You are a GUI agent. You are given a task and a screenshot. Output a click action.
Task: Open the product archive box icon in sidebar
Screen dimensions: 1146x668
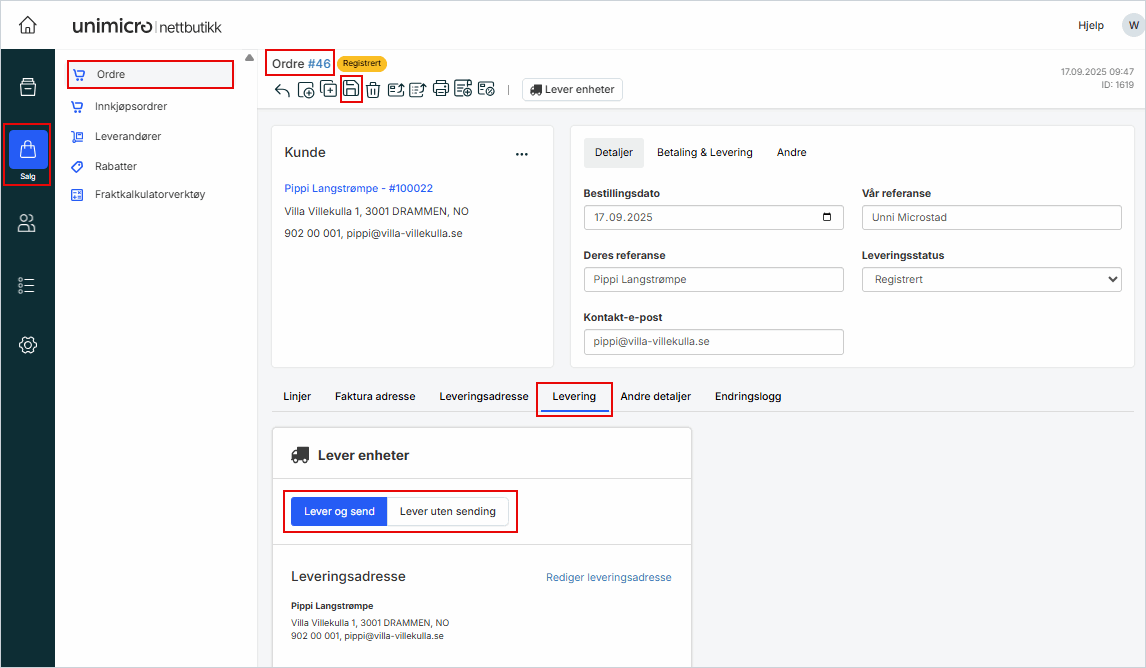click(x=28, y=87)
